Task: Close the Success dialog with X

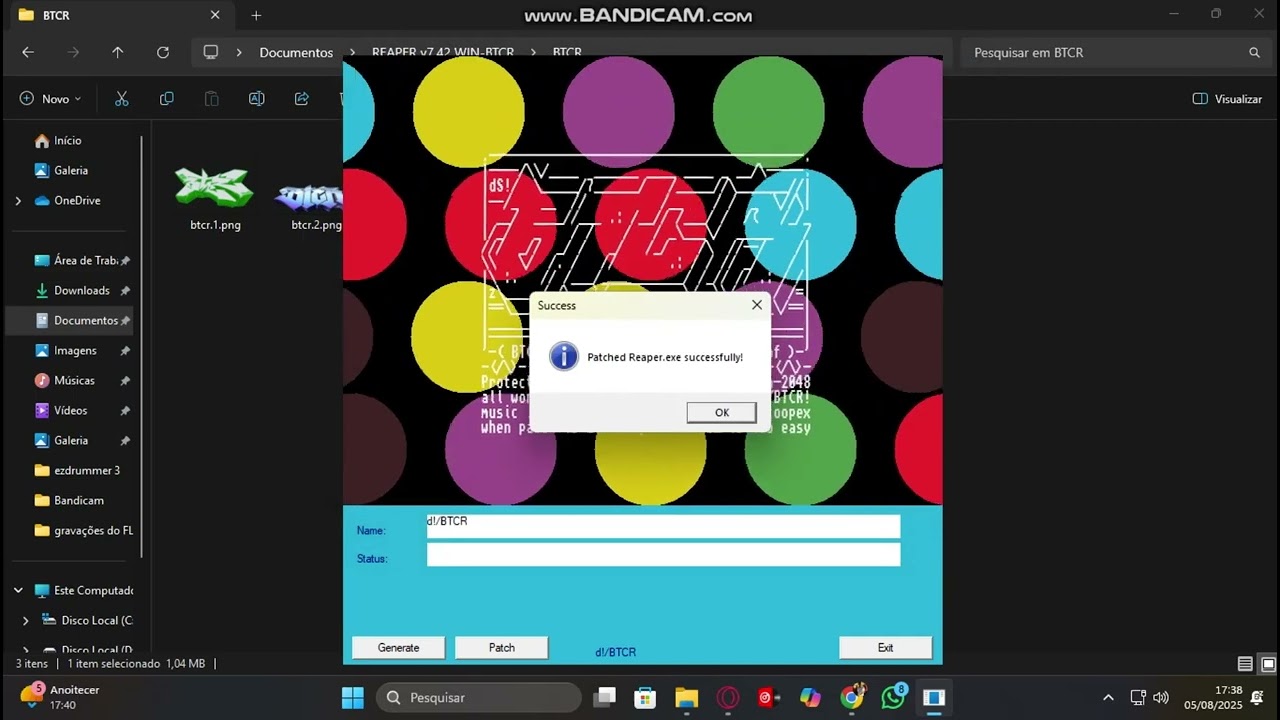Action: (756, 305)
